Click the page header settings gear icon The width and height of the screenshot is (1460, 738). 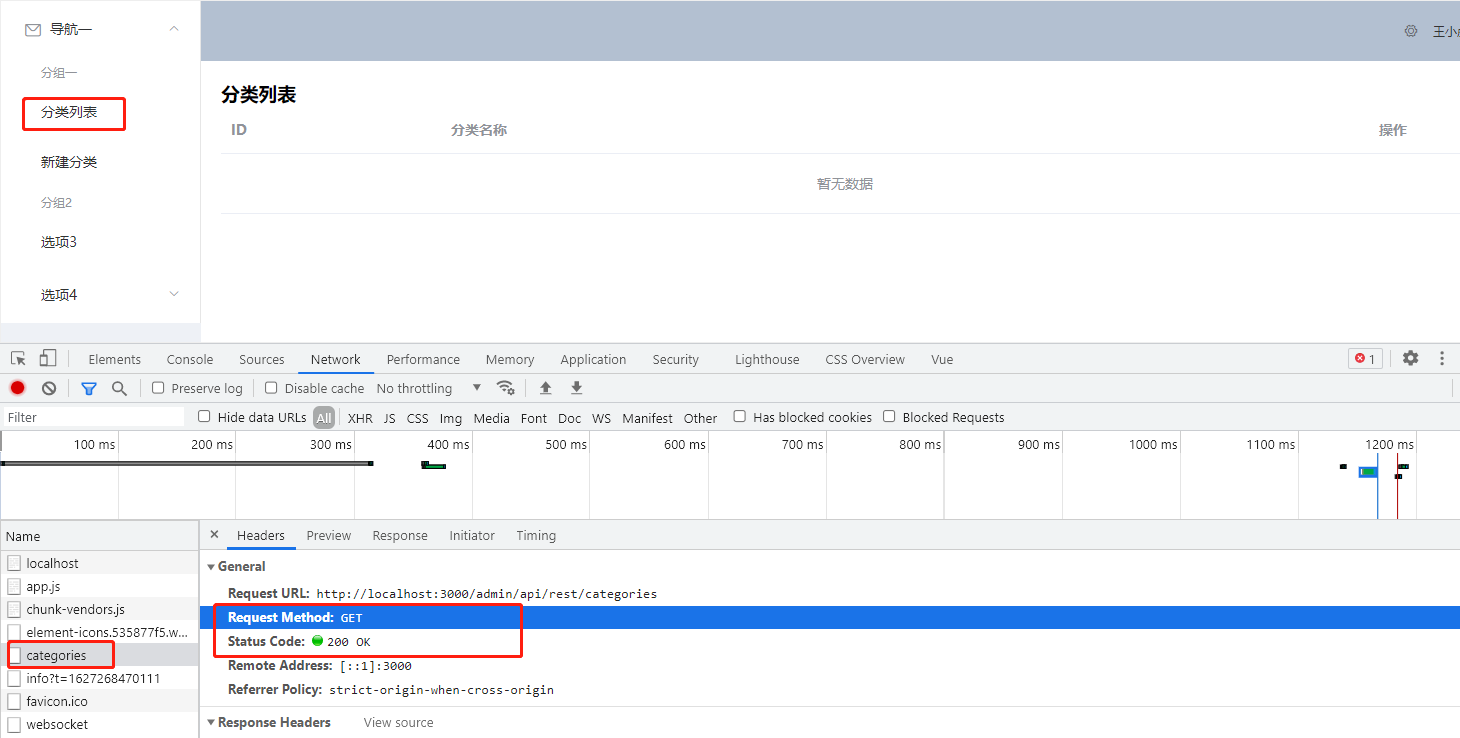click(1411, 31)
